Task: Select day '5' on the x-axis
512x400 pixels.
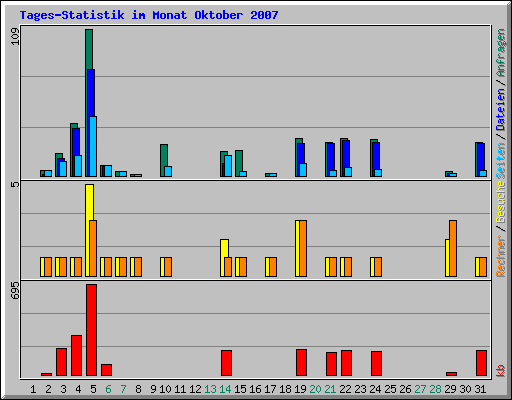Action: click(93, 389)
